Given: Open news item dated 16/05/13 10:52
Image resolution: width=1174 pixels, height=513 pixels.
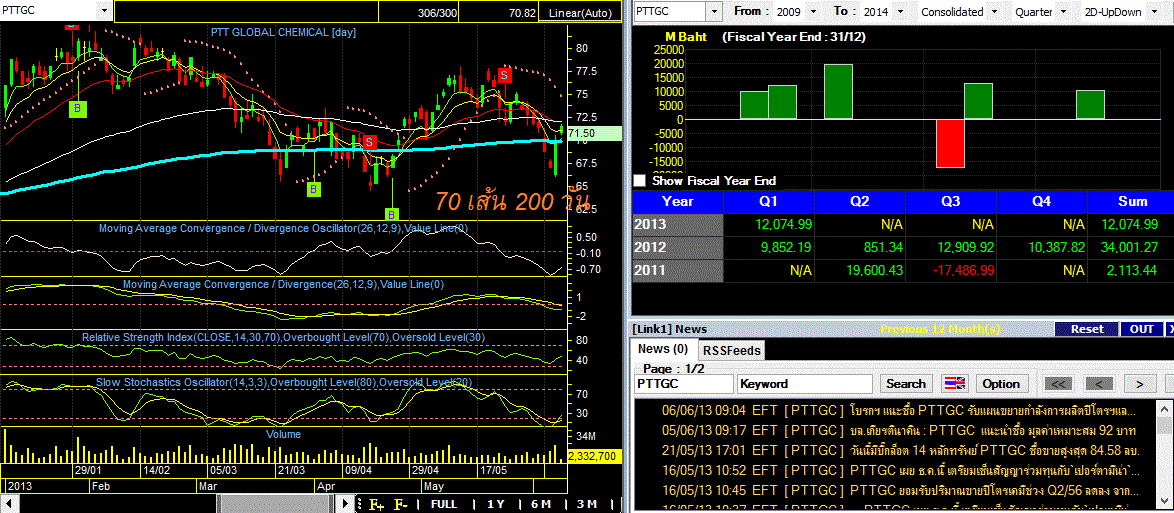Looking at the screenshot, I should click(901, 471).
